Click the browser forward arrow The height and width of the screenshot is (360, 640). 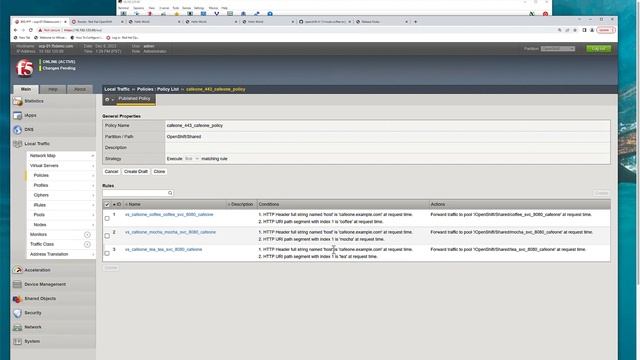[x=23, y=30]
